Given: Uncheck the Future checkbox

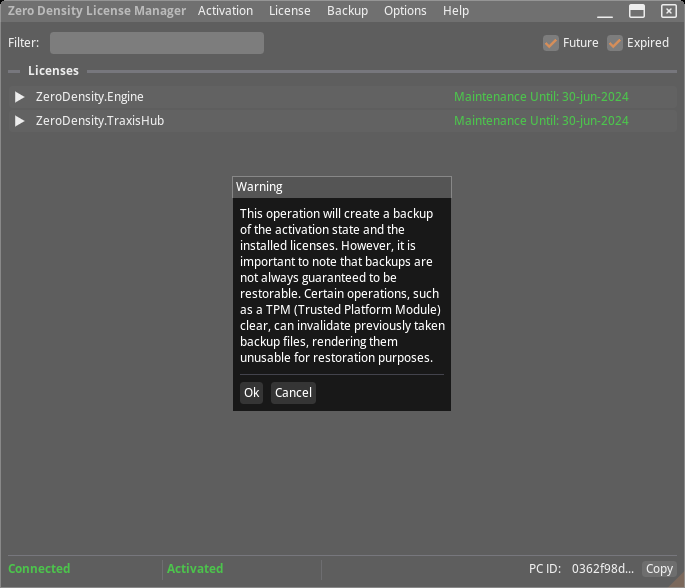Looking at the screenshot, I should [551, 43].
